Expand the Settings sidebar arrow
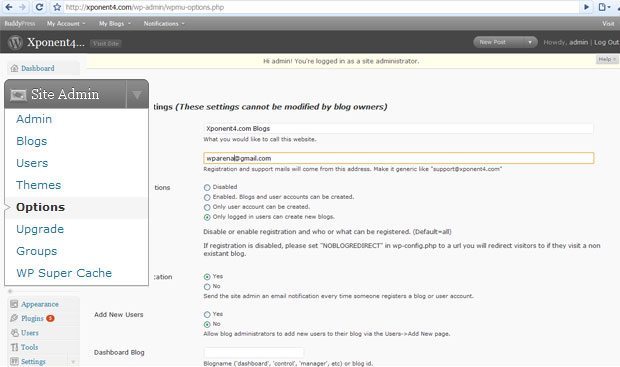The height and width of the screenshot is (367, 620). 73,361
